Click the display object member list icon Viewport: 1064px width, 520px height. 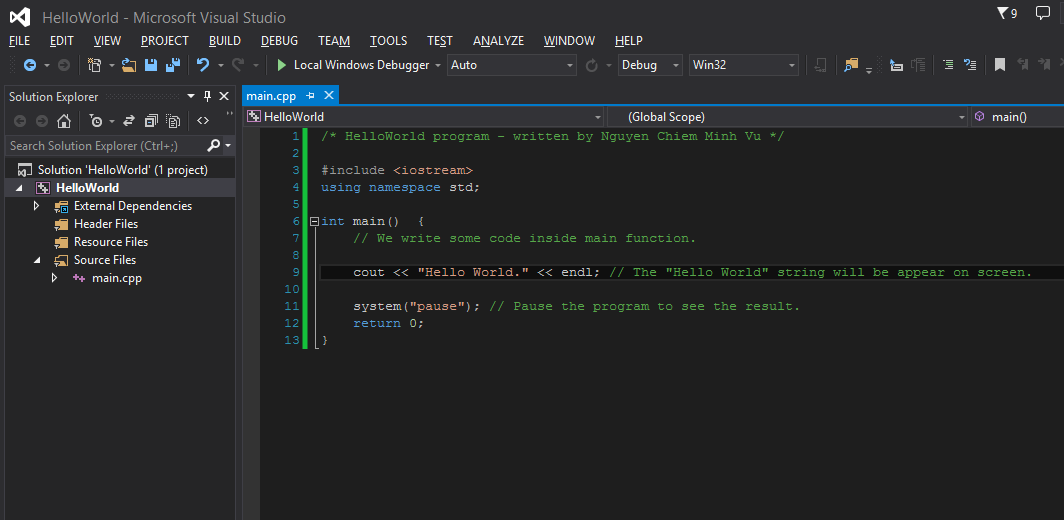tap(896, 65)
